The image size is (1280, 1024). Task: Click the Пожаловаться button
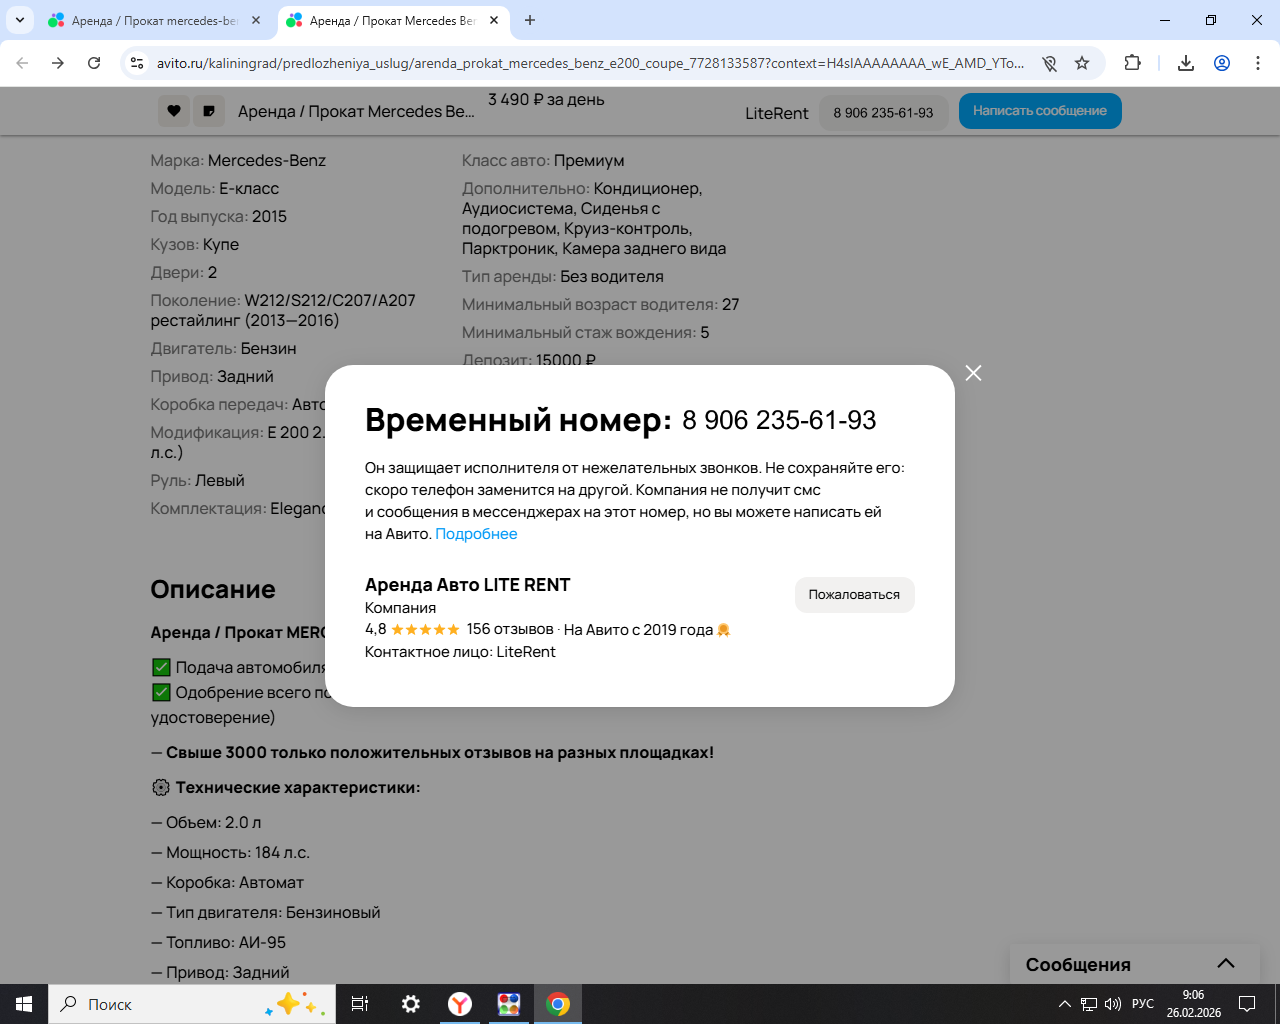[854, 594]
